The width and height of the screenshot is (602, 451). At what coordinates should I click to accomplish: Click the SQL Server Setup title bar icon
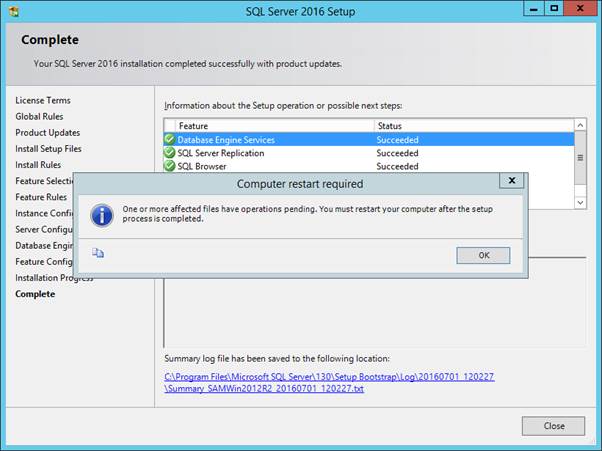tap(14, 12)
